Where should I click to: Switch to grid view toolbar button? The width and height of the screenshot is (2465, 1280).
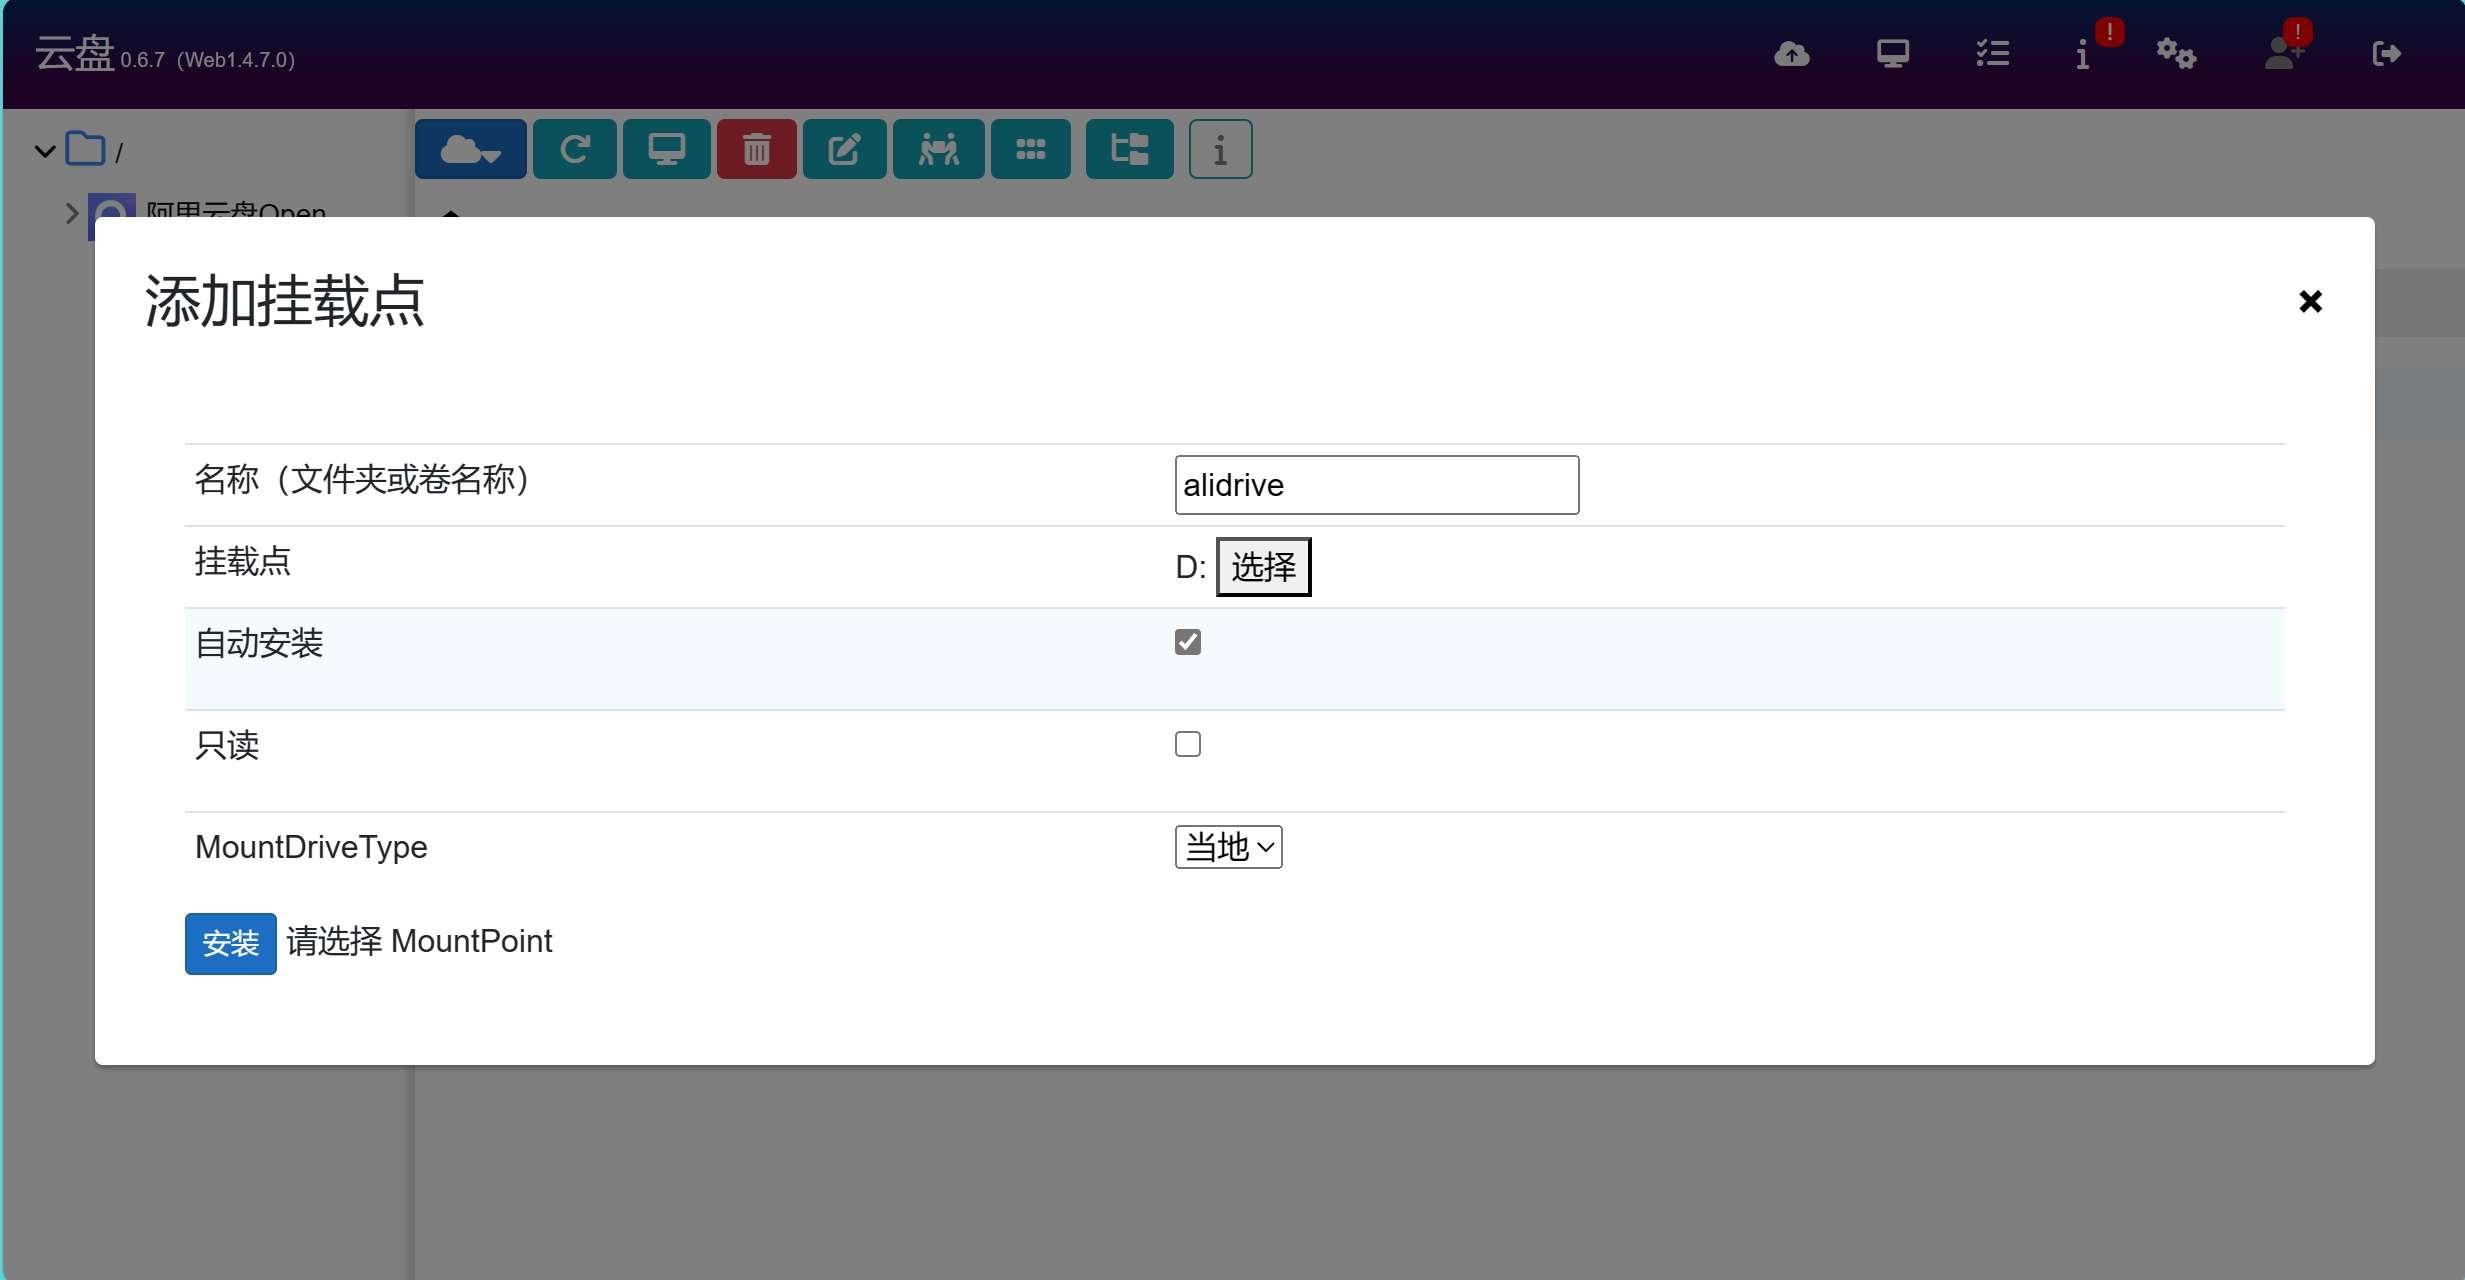(x=1030, y=149)
